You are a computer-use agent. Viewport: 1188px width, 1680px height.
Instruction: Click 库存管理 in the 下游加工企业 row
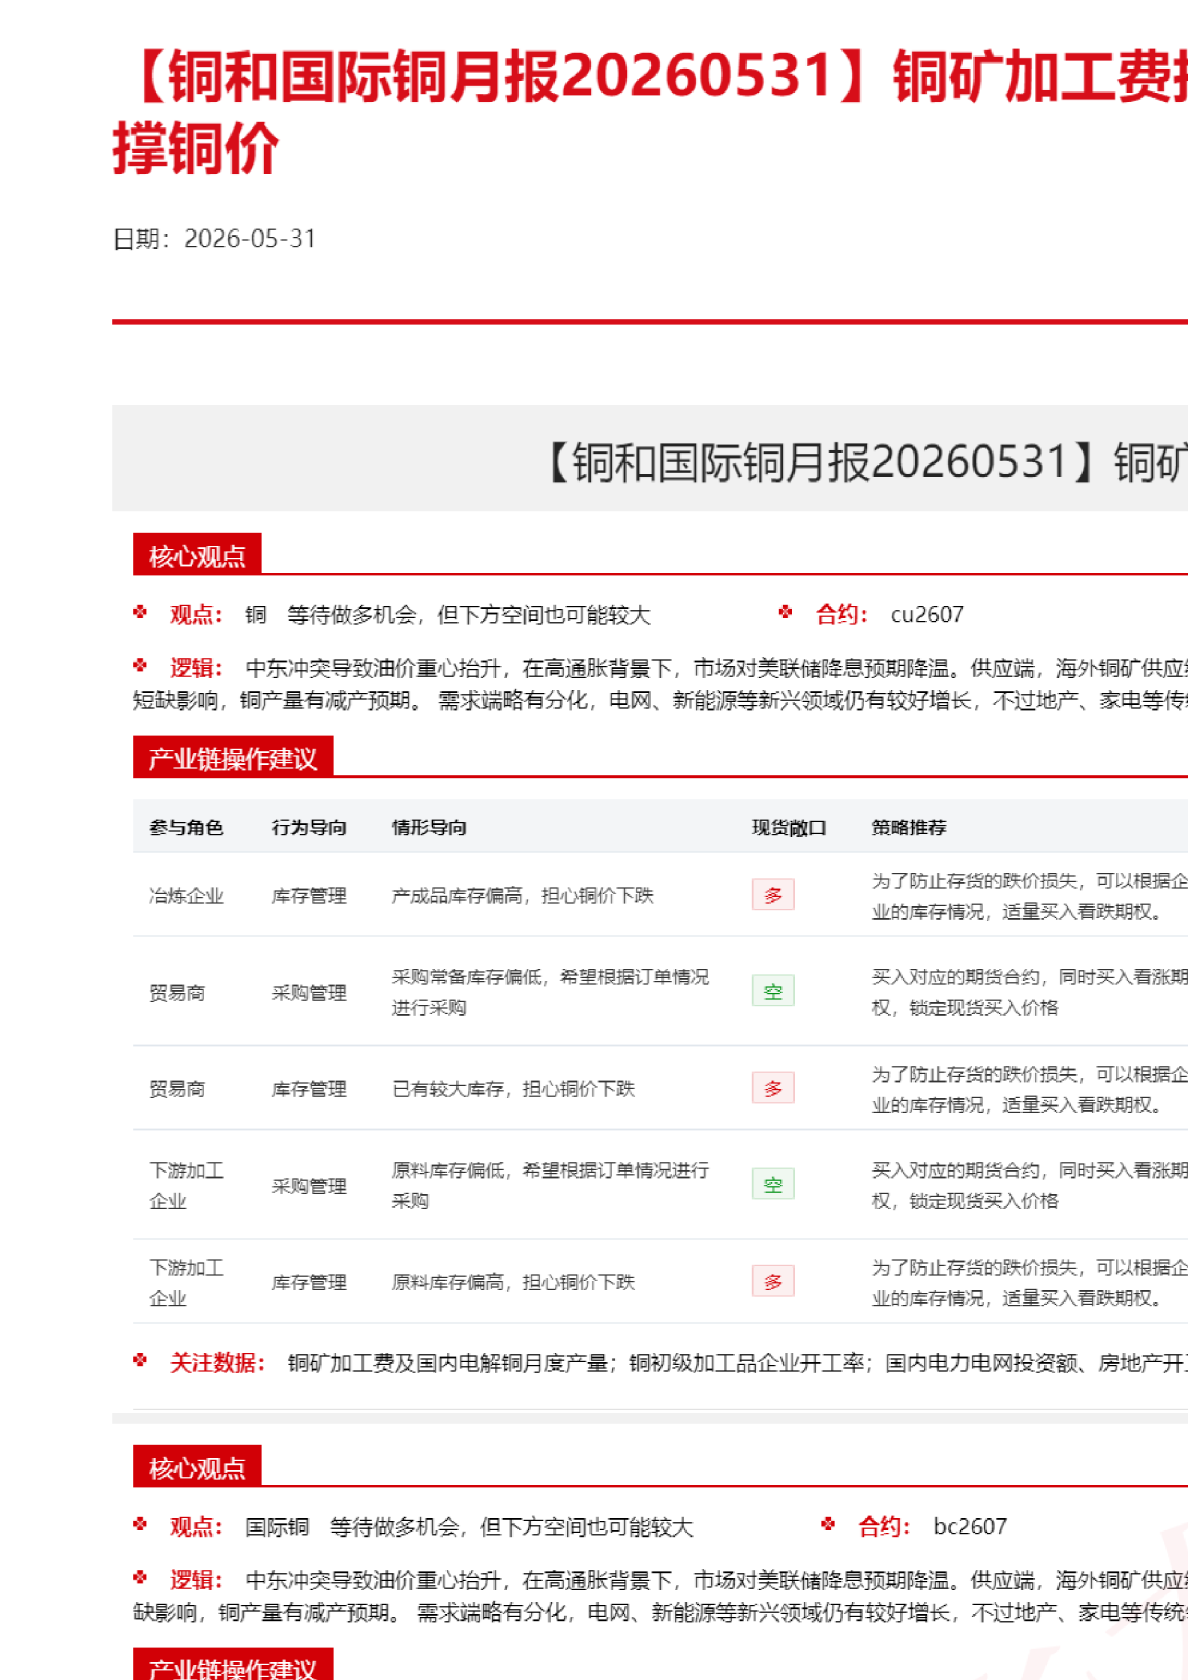click(x=309, y=1282)
